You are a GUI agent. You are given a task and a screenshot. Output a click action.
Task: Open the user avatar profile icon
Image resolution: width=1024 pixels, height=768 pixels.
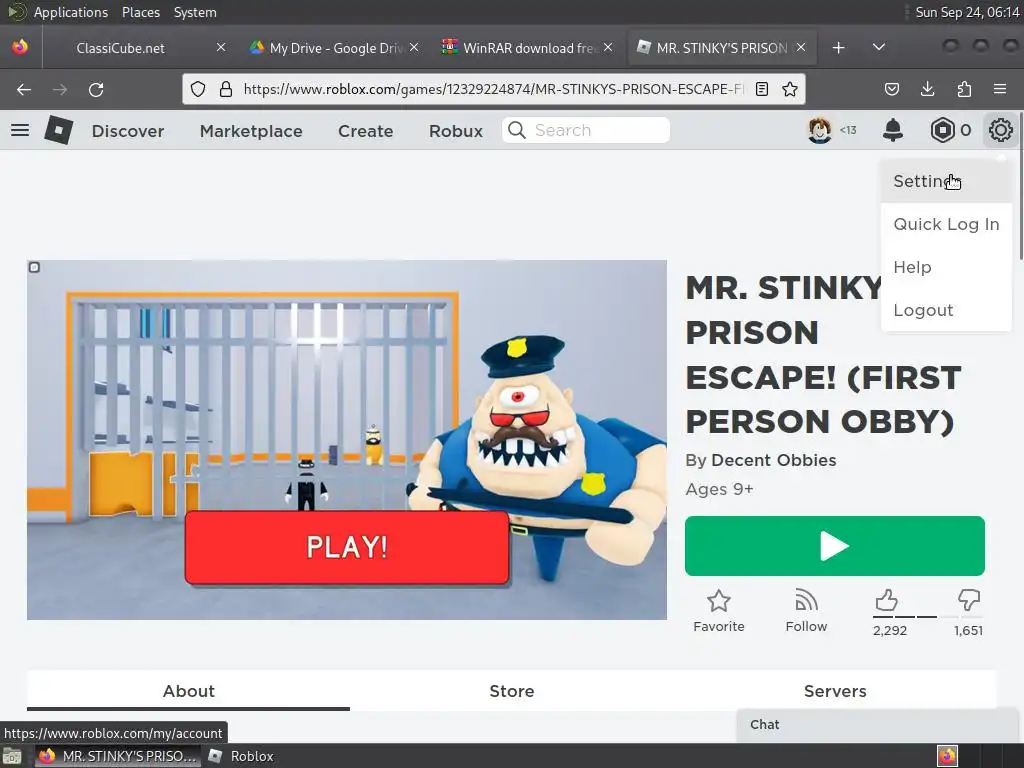click(x=820, y=130)
